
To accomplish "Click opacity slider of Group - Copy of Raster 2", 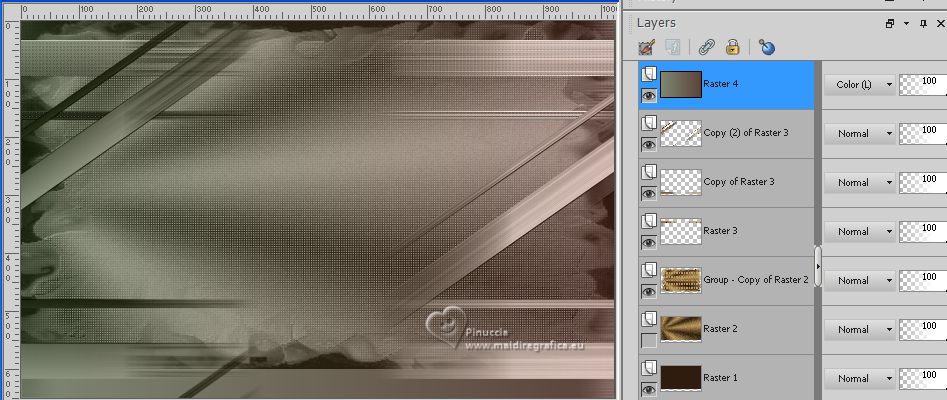I will pyautogui.click(x=923, y=280).
